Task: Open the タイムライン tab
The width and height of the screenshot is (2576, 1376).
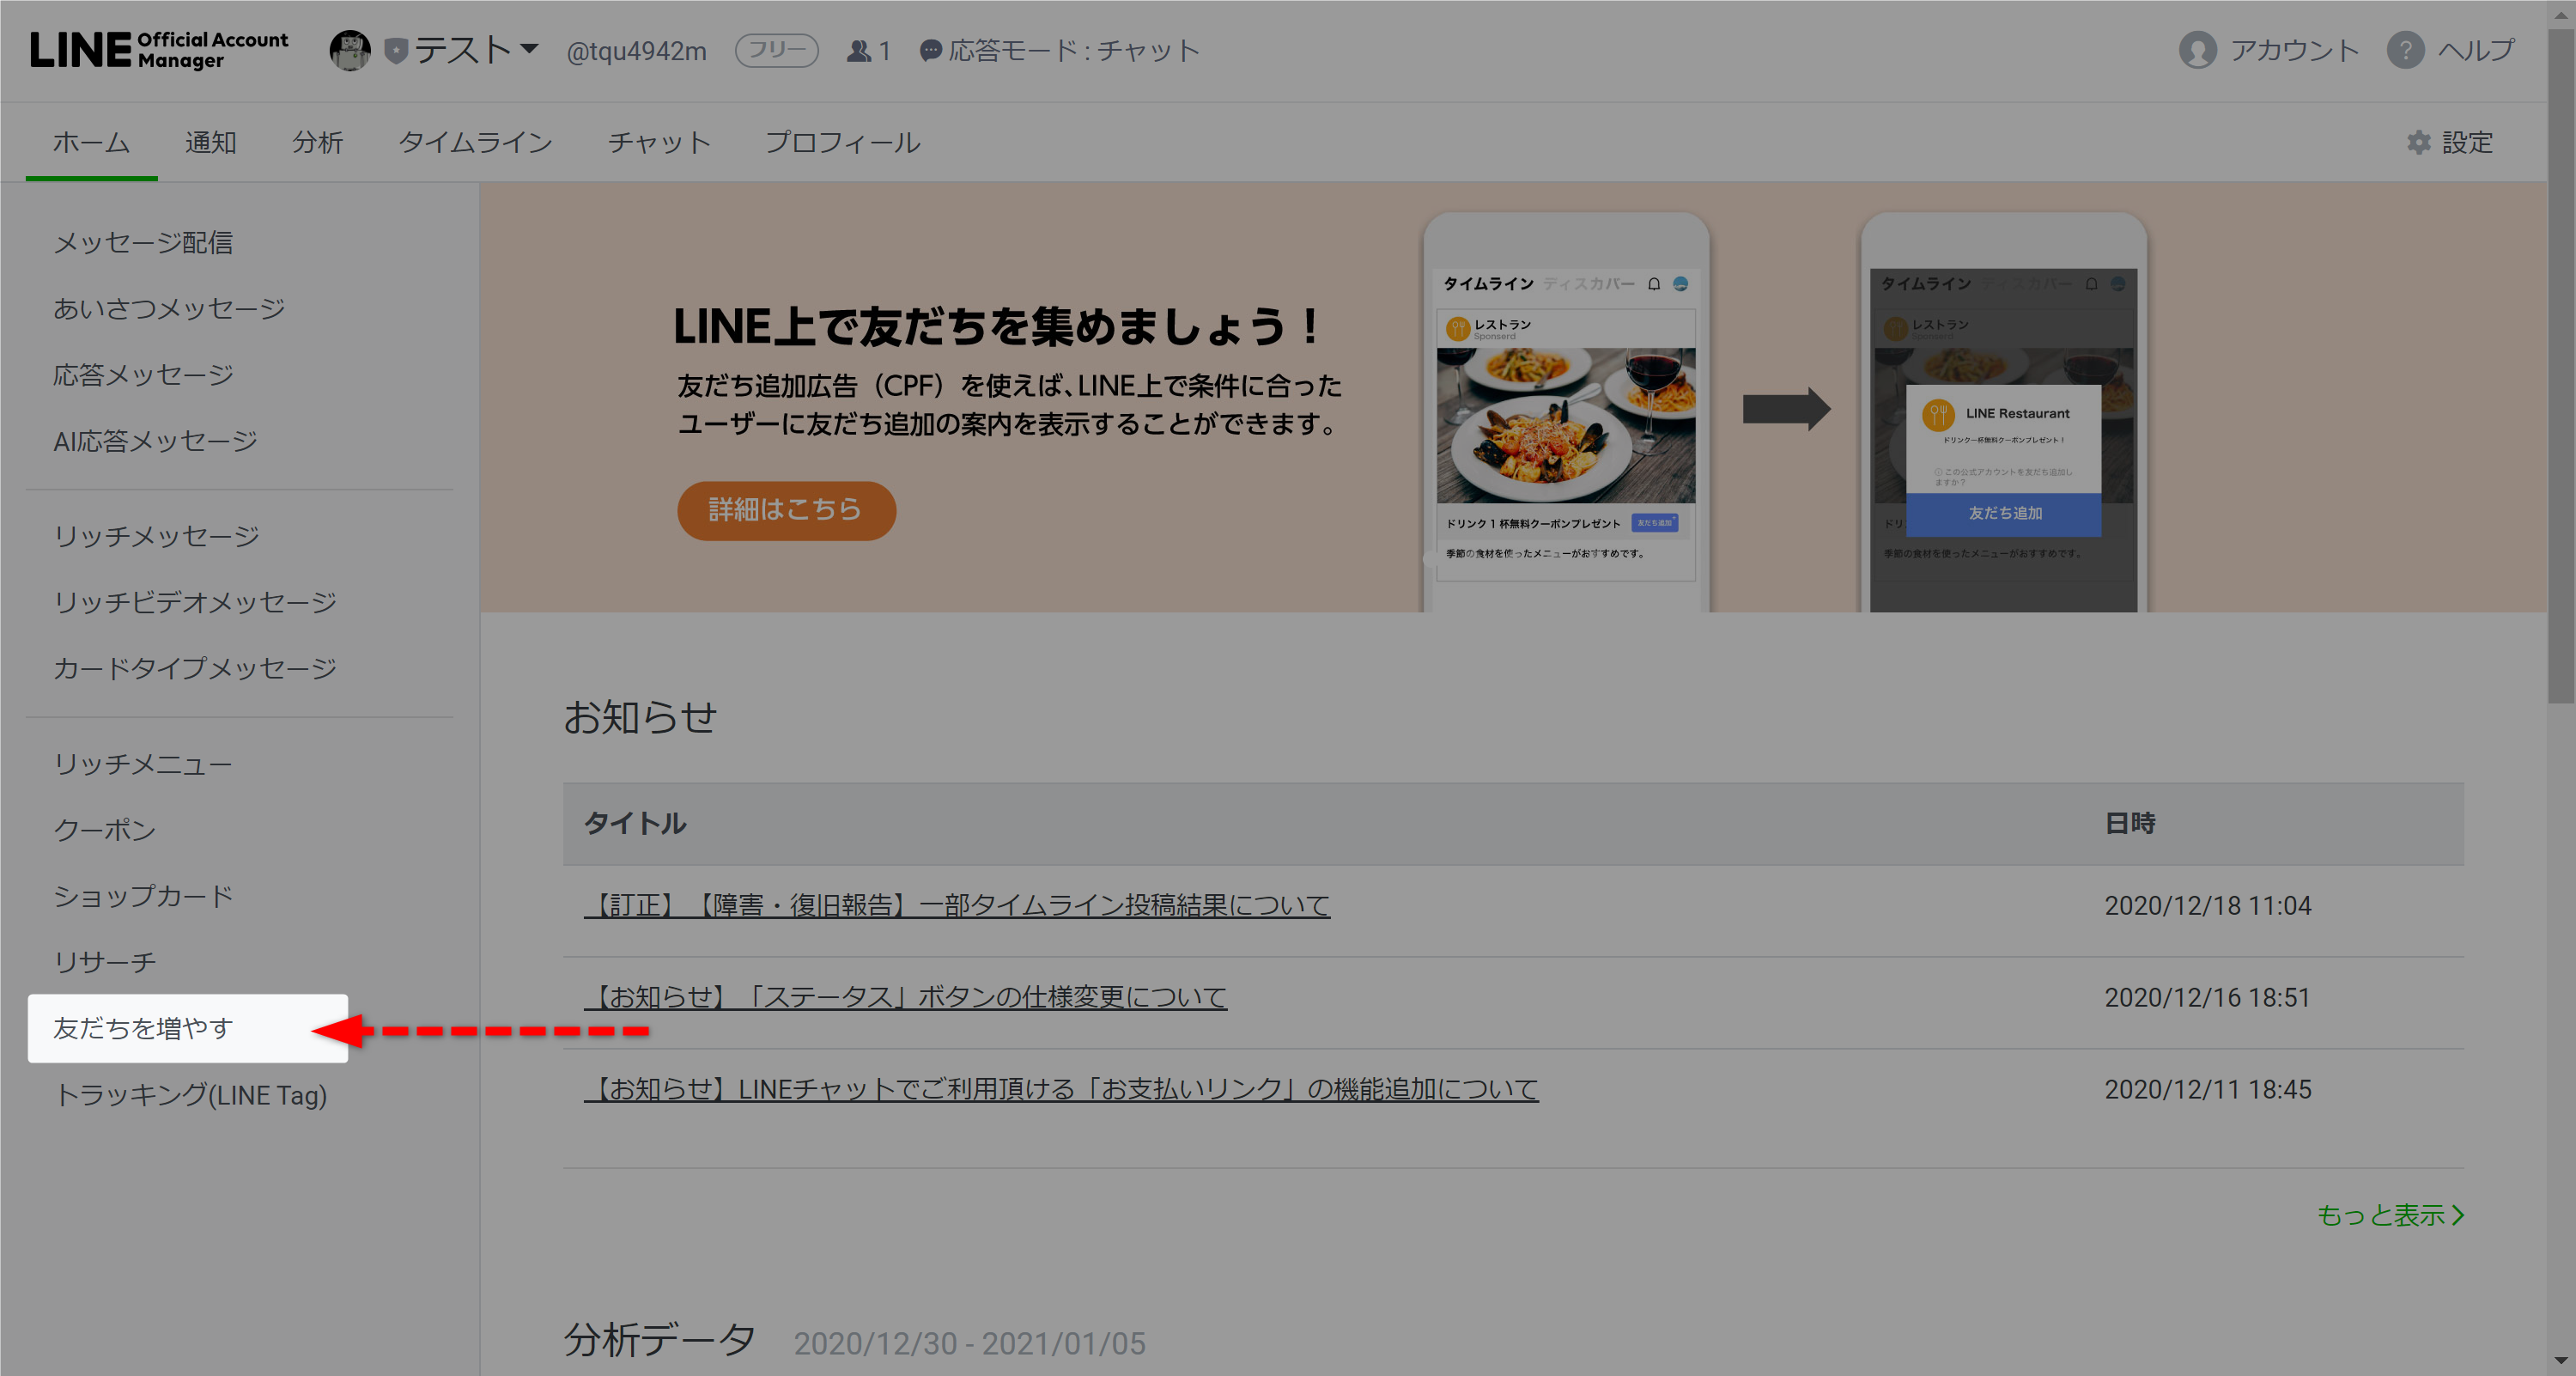Action: coord(476,143)
